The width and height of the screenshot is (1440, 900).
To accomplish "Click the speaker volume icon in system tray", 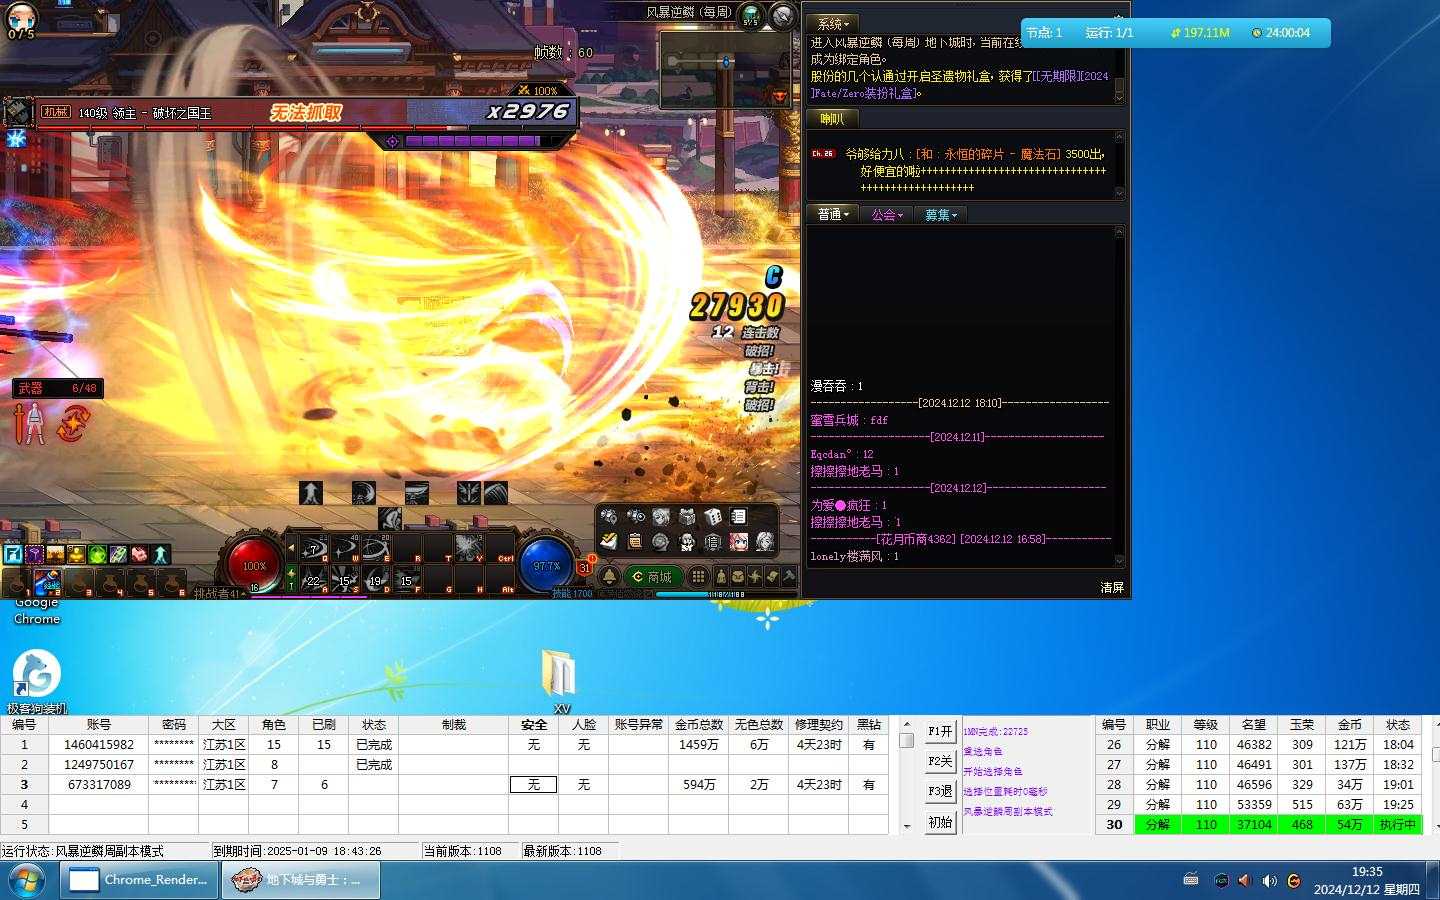I will click(x=1269, y=881).
